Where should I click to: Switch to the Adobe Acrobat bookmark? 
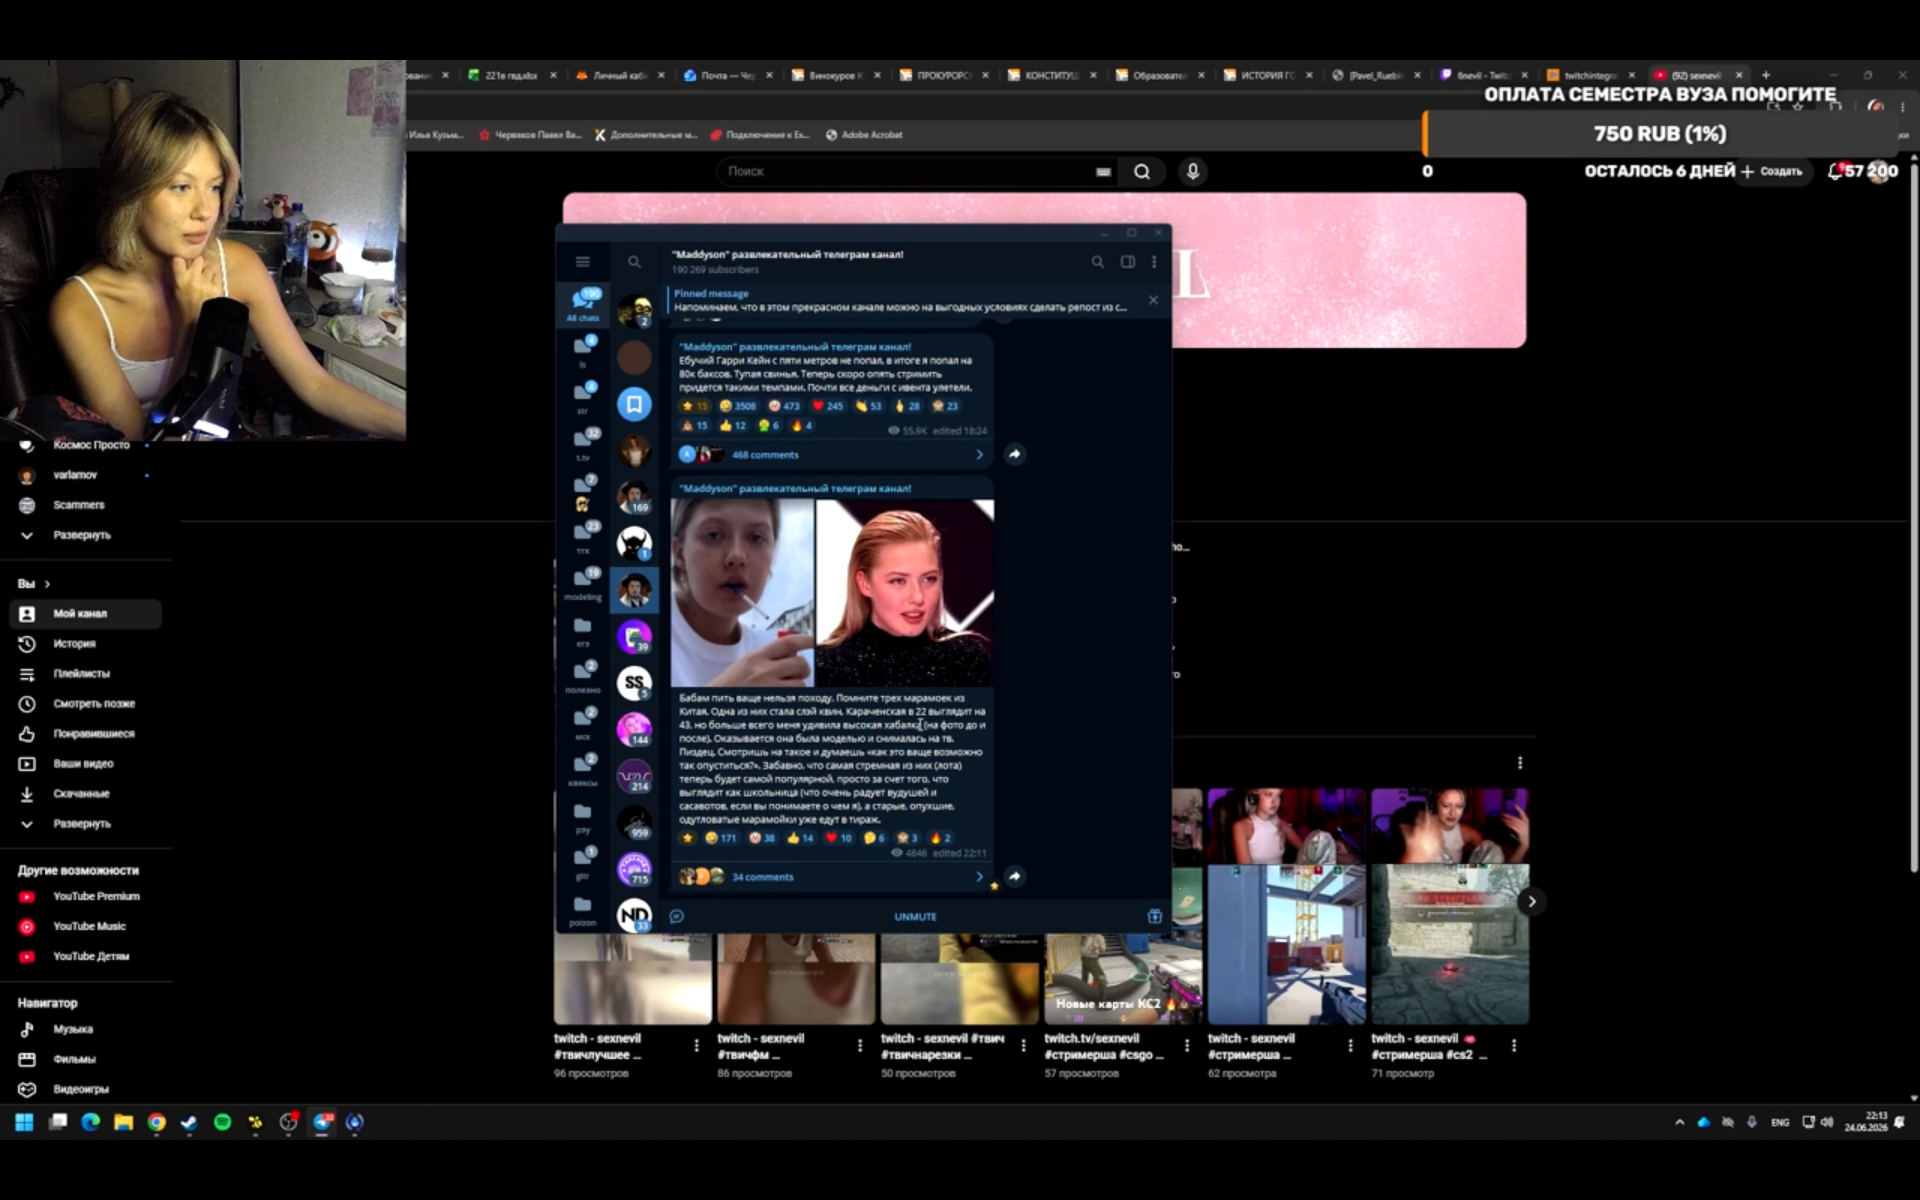(864, 135)
